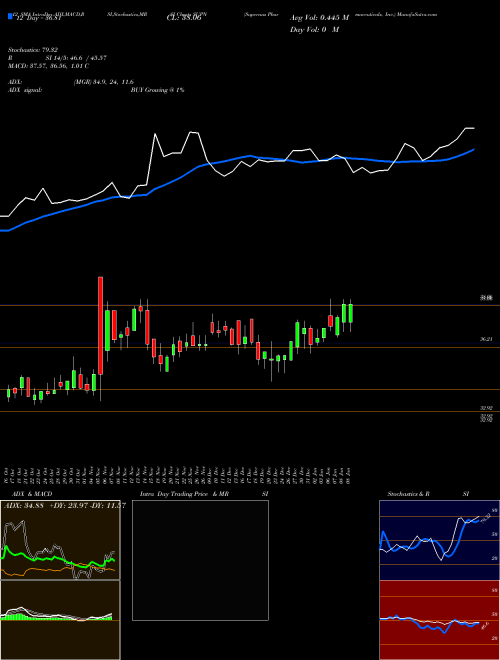Click the red RSI indicator panel
The image size is (500, 660).
[x=439, y=620]
